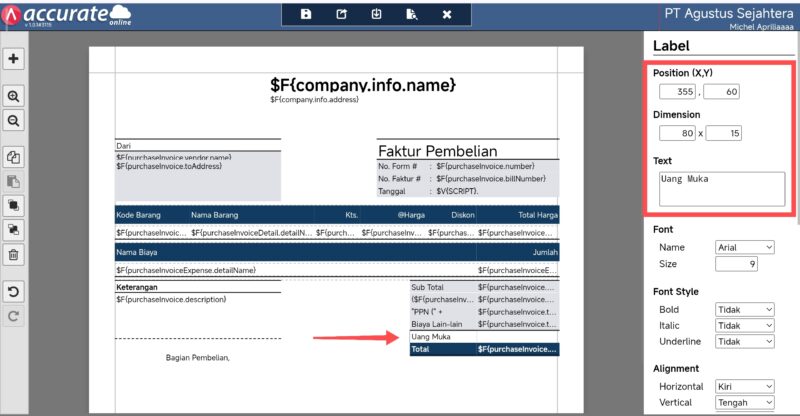Open the Horizontal alignment dropdown
Viewport: 800px width, 416px height.
[744, 386]
